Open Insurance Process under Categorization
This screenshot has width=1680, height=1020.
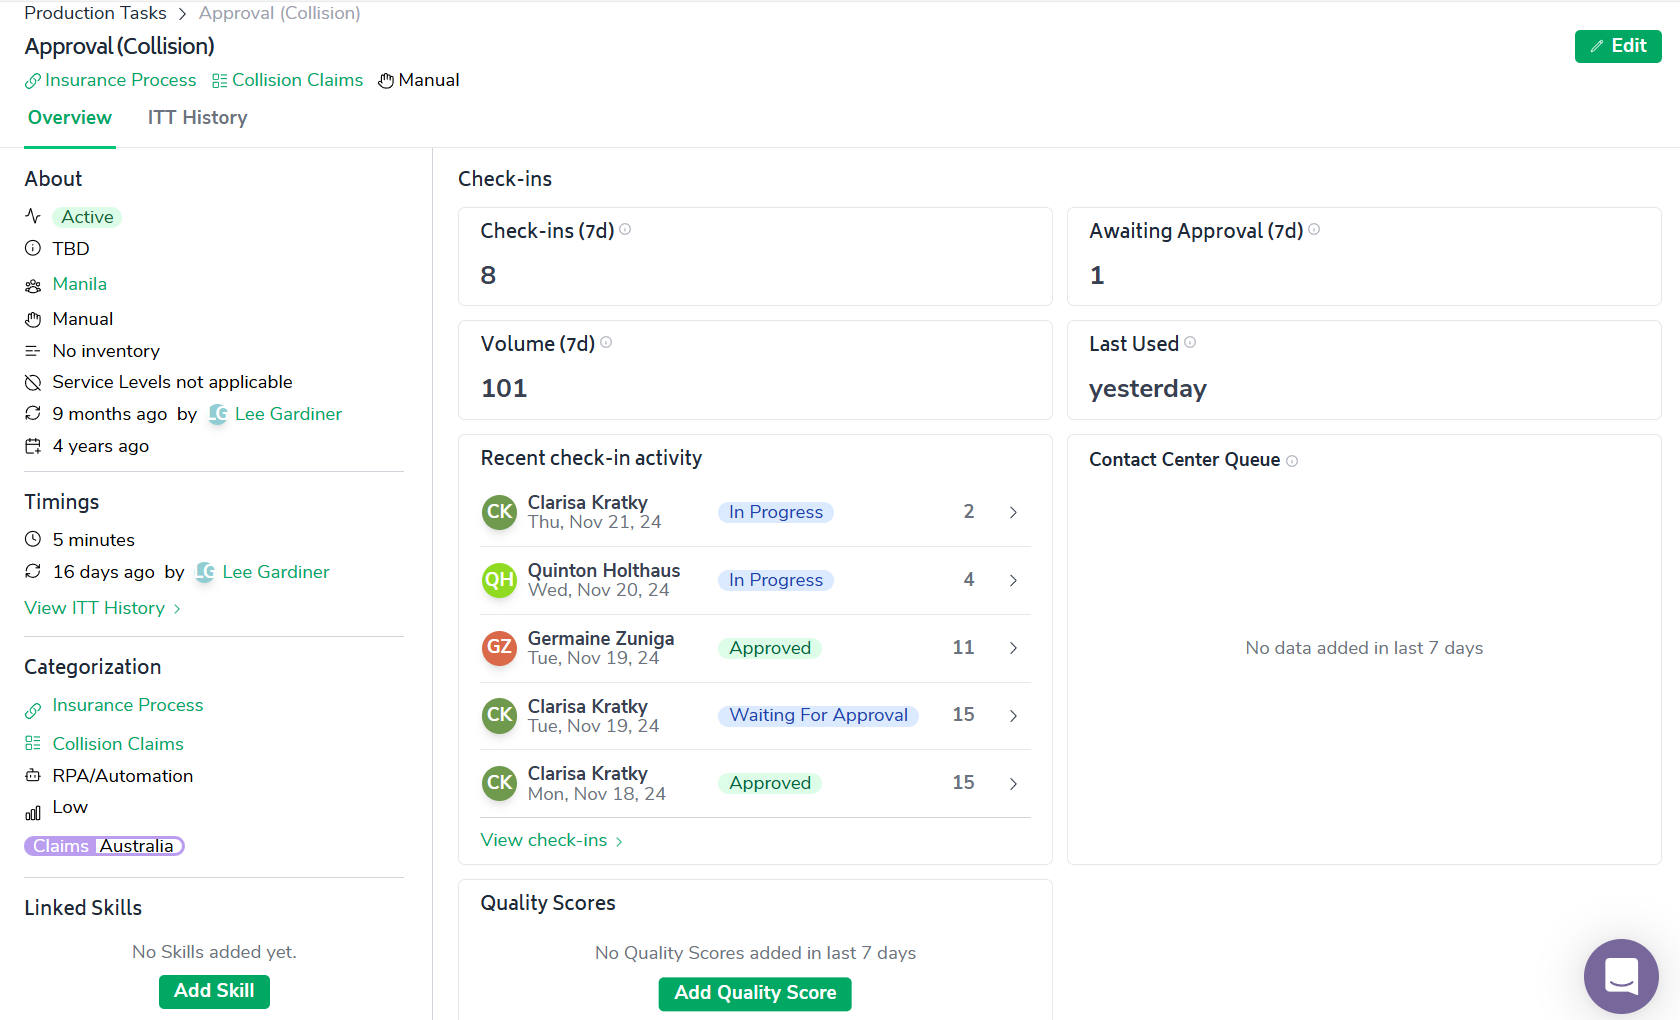(128, 705)
